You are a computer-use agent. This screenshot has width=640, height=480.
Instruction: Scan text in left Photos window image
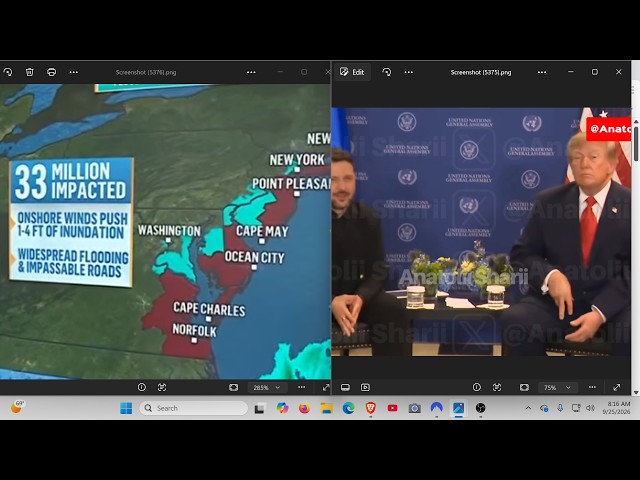coord(162,387)
